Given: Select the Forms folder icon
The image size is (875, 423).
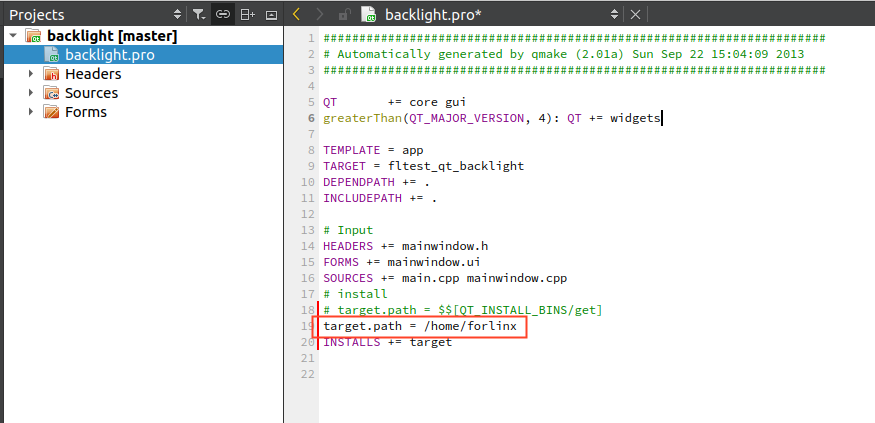Looking at the screenshot, I should click(51, 112).
